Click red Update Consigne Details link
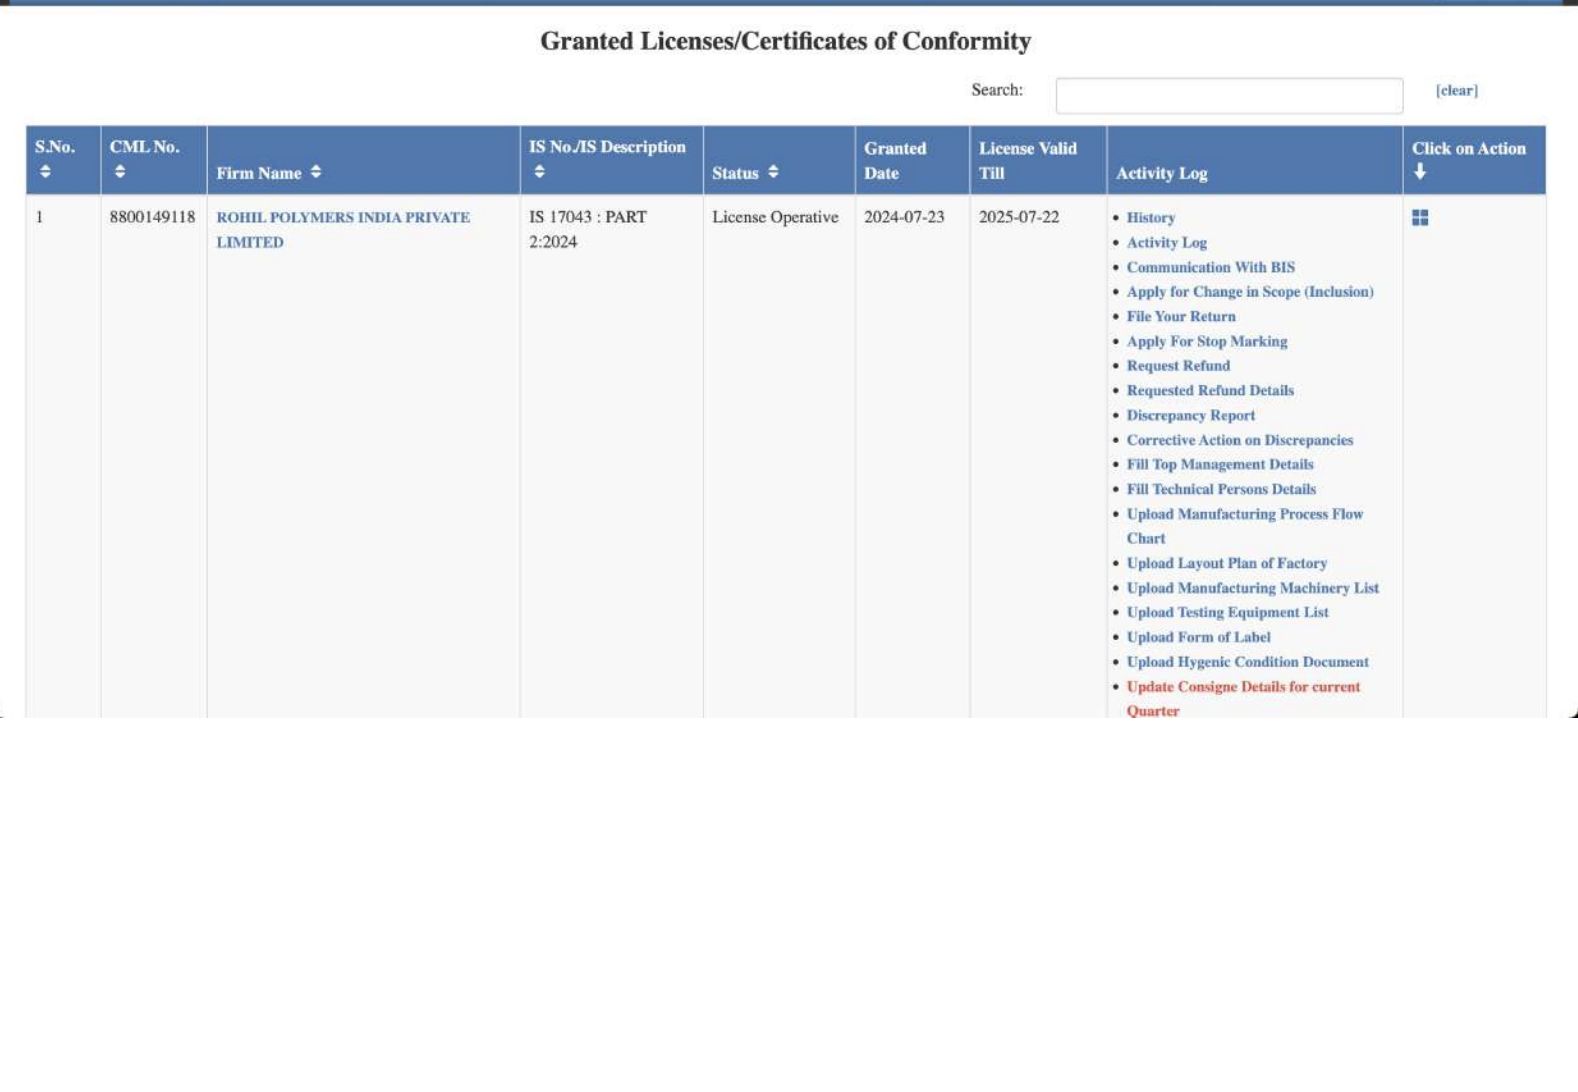Image resolution: width=1578 pixels, height=1092 pixels. pyautogui.click(x=1242, y=687)
